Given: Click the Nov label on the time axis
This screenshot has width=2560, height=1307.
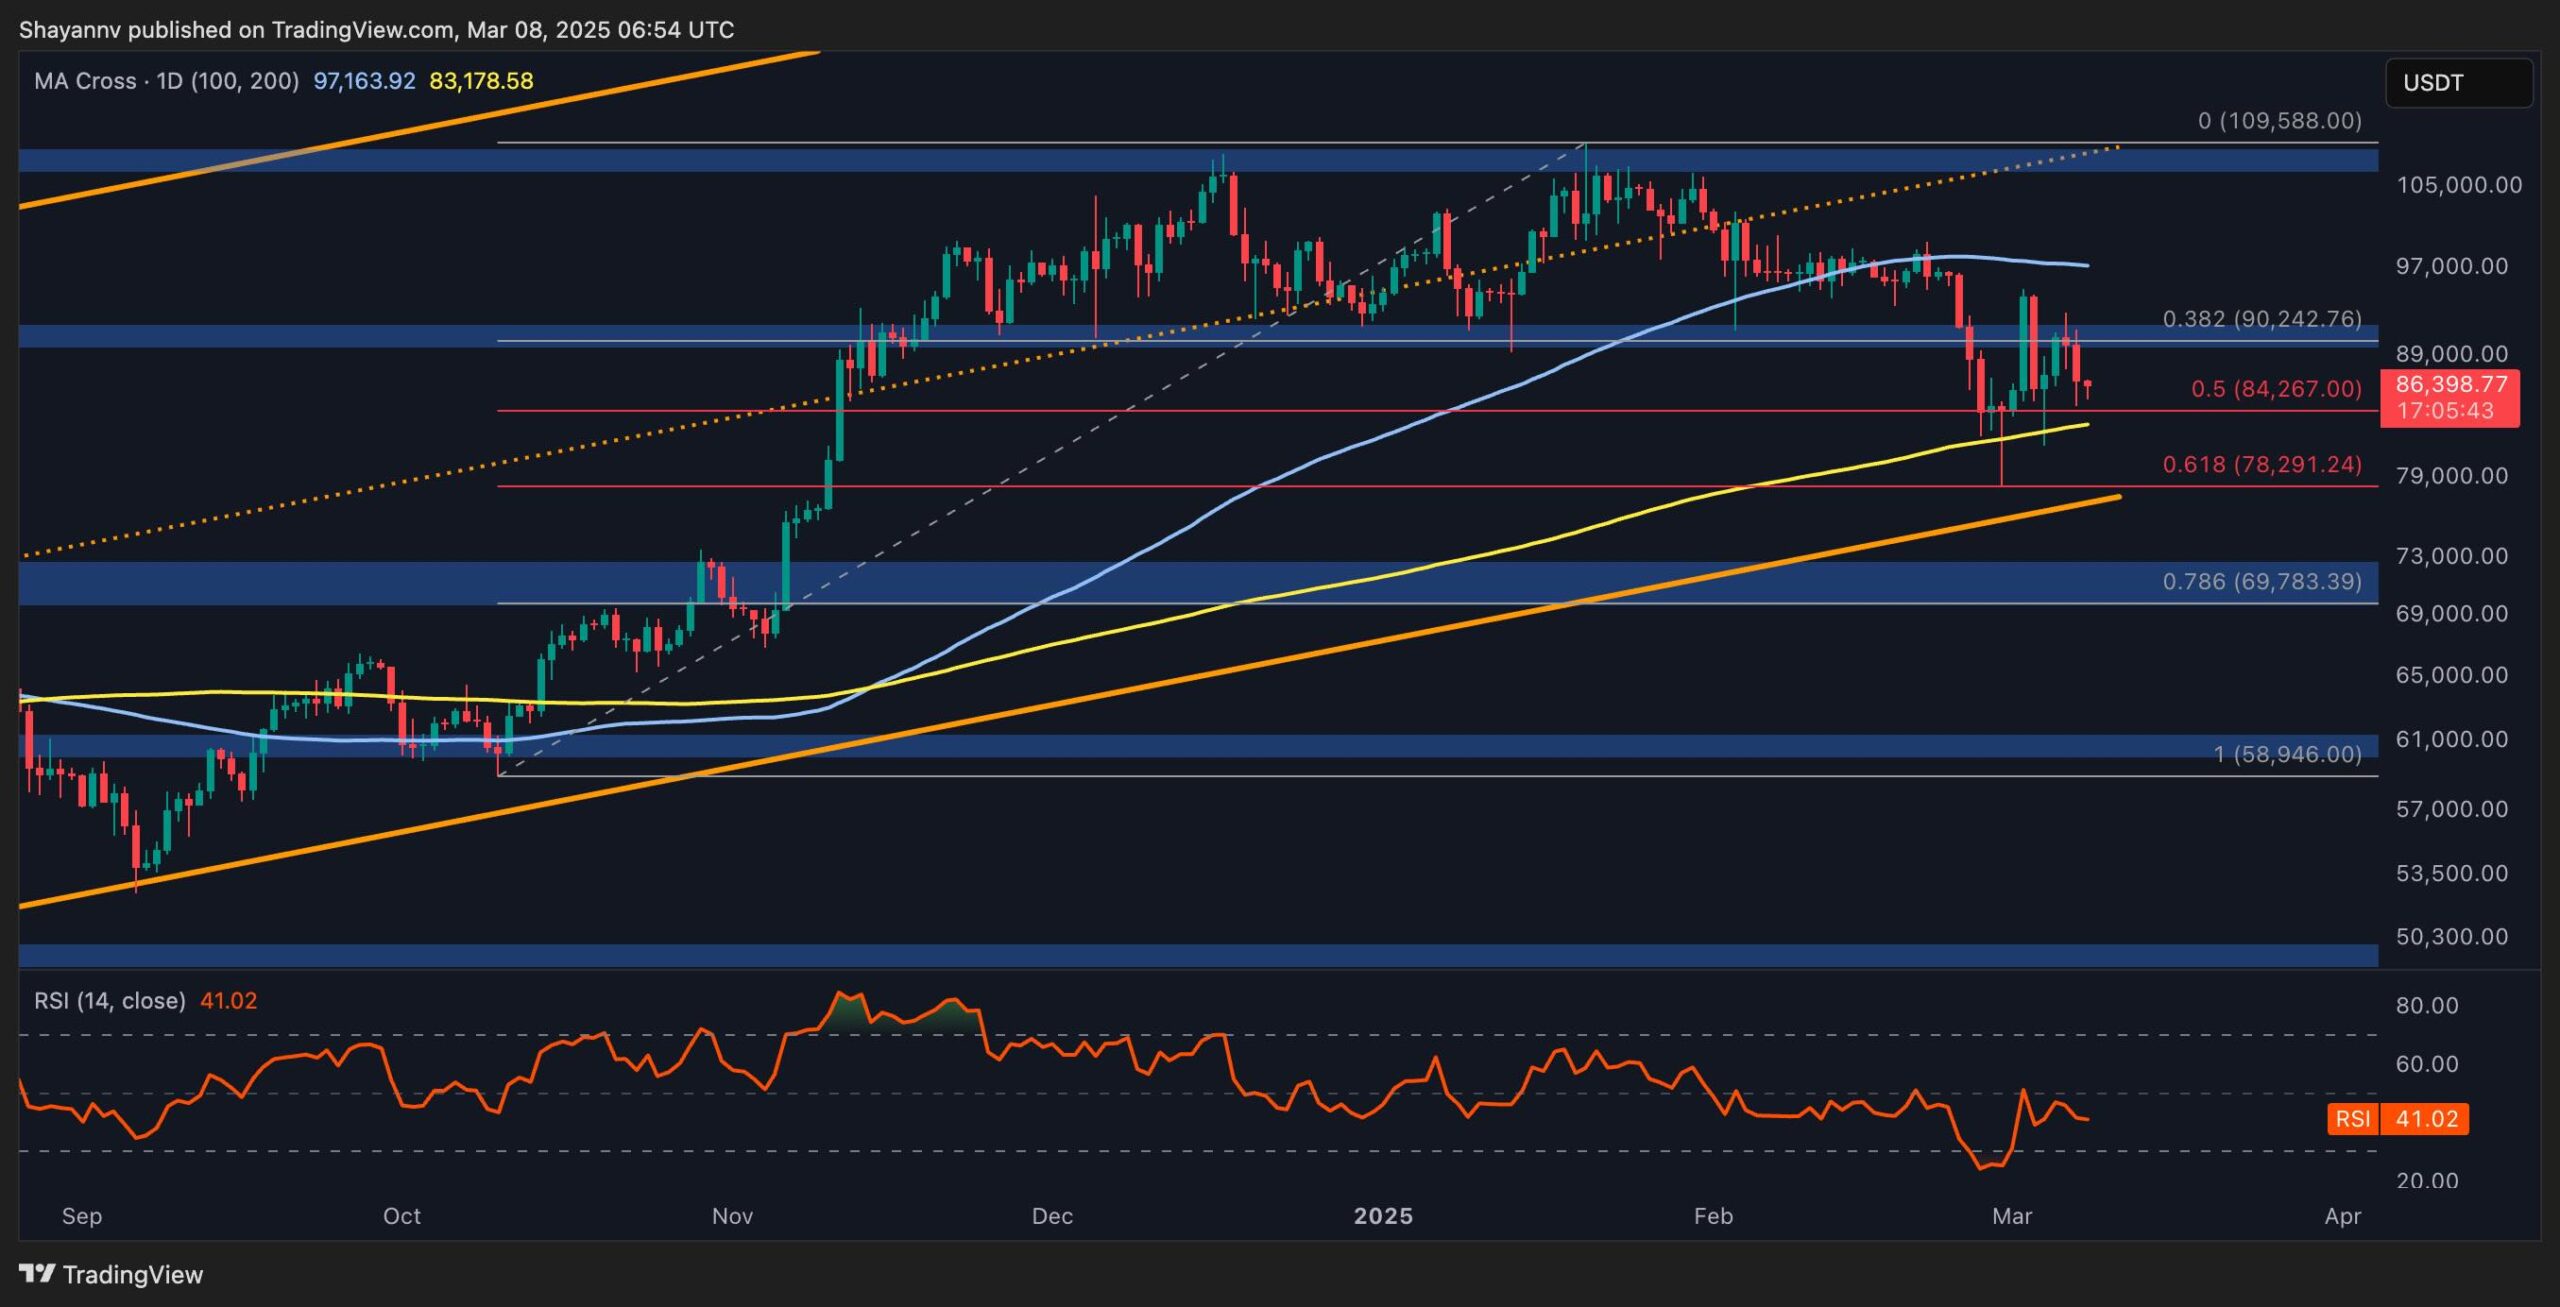Looking at the screenshot, I should click(732, 1215).
